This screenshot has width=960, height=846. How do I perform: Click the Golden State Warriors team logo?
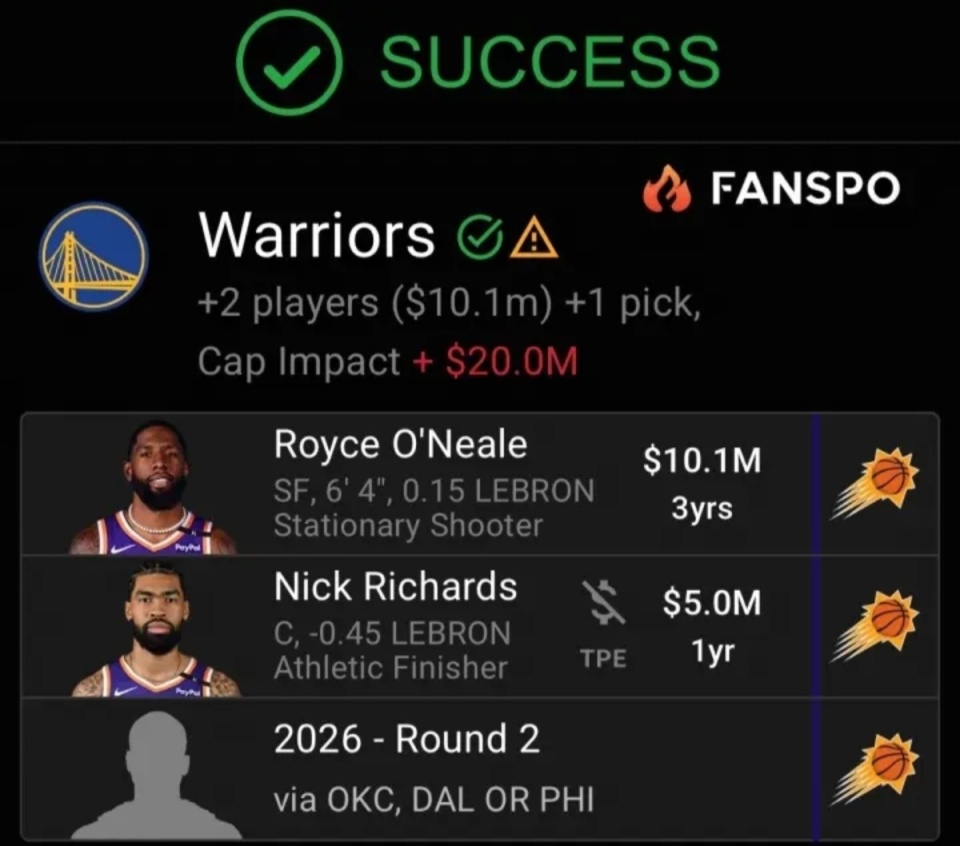point(94,256)
